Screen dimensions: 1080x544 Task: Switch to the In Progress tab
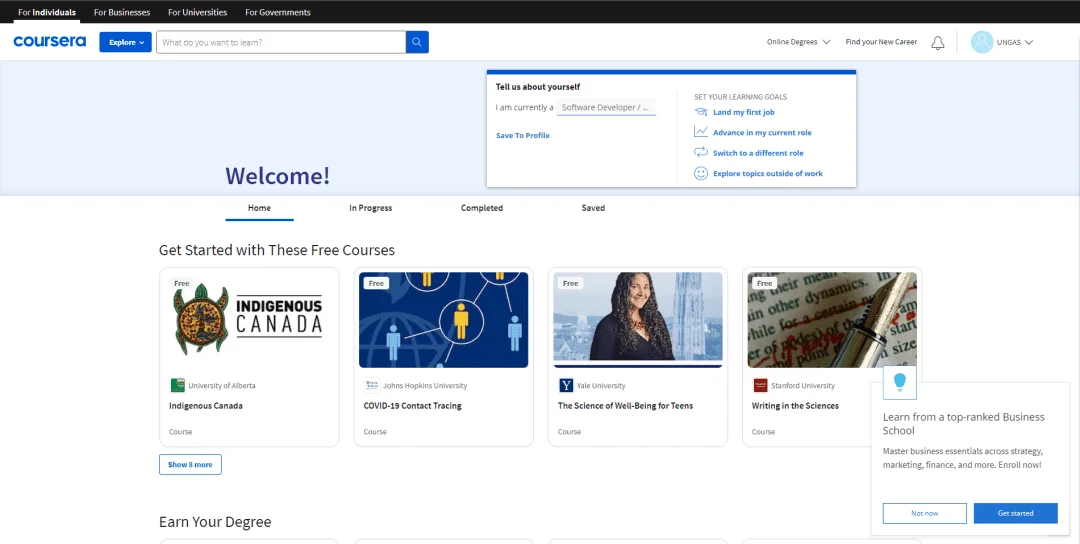[x=371, y=208]
